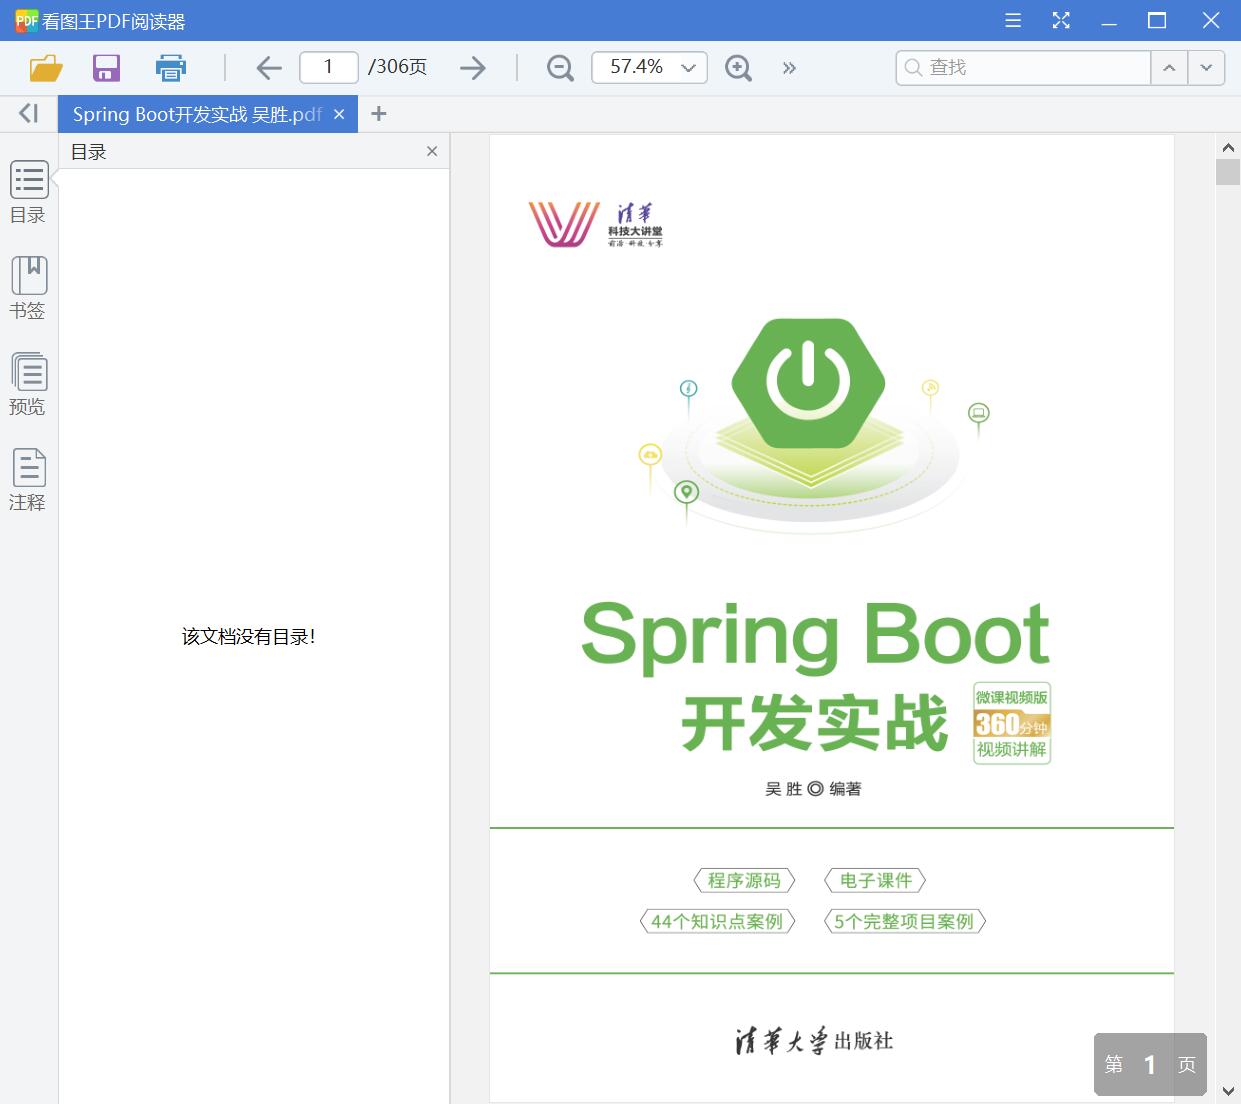Go to the previous page arrow
1241x1104 pixels.
point(269,68)
